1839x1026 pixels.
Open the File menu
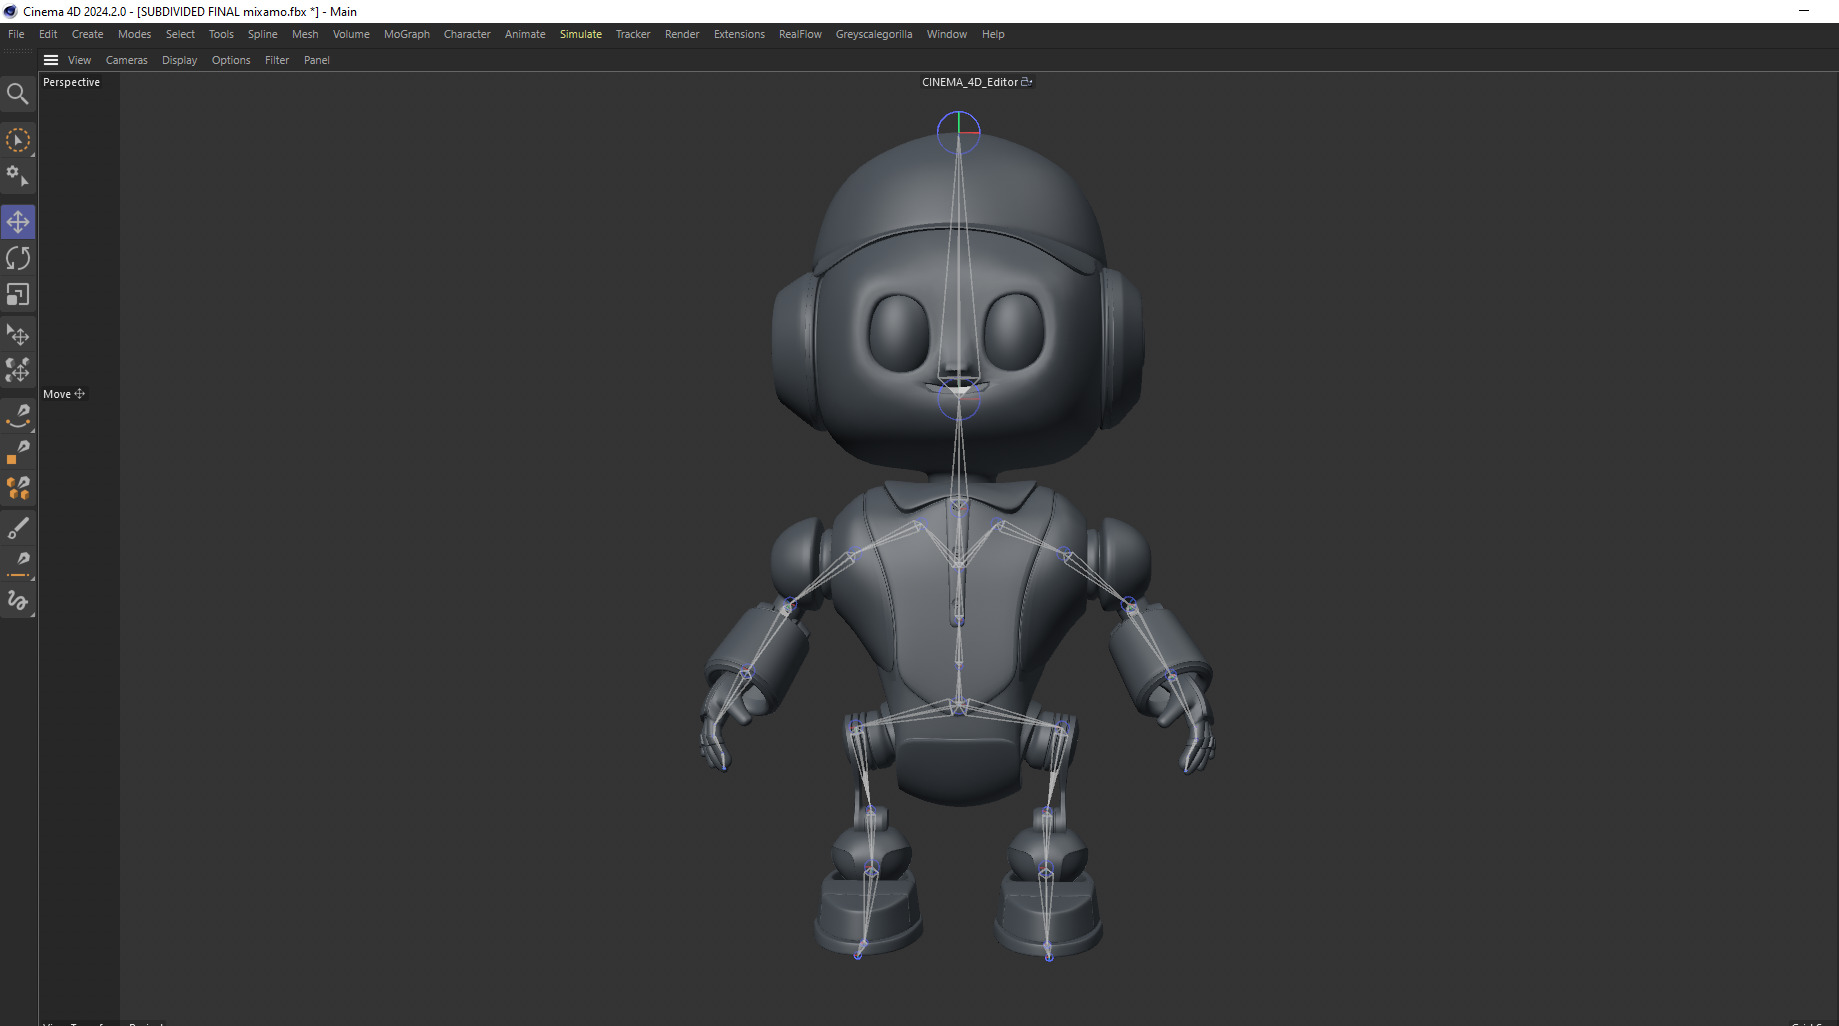click(16, 34)
